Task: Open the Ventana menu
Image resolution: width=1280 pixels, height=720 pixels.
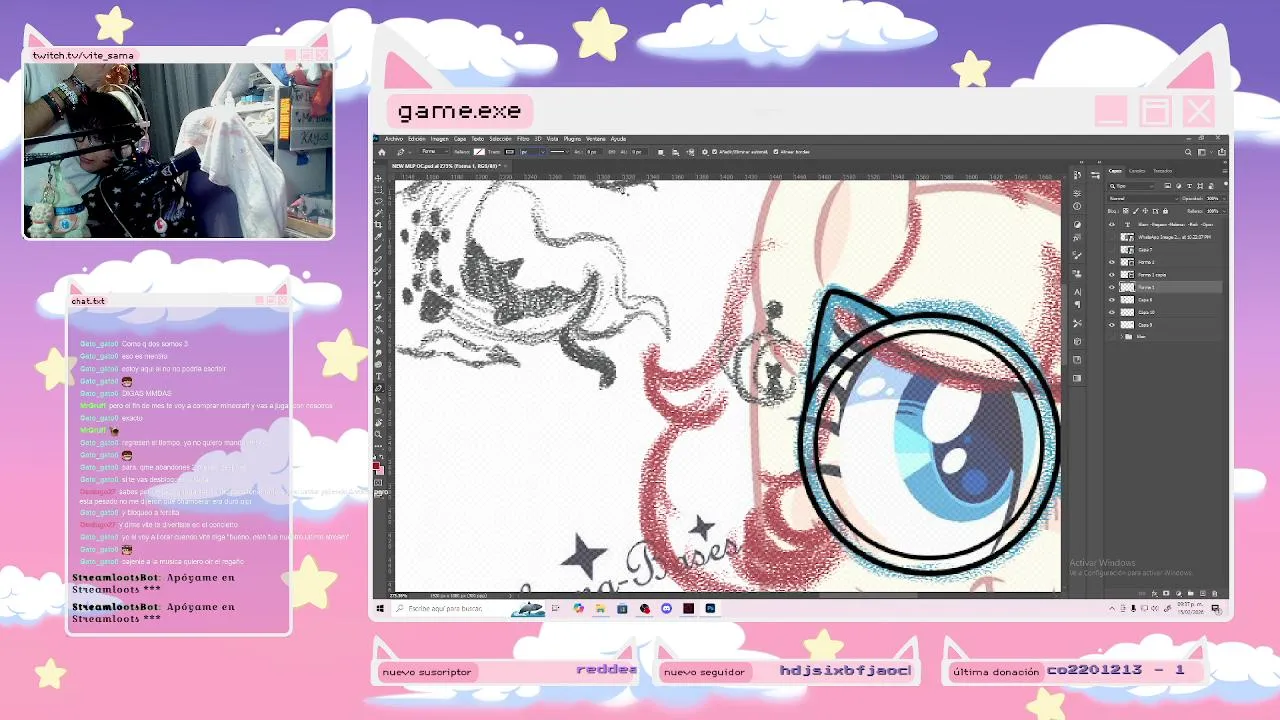Action: tap(595, 139)
